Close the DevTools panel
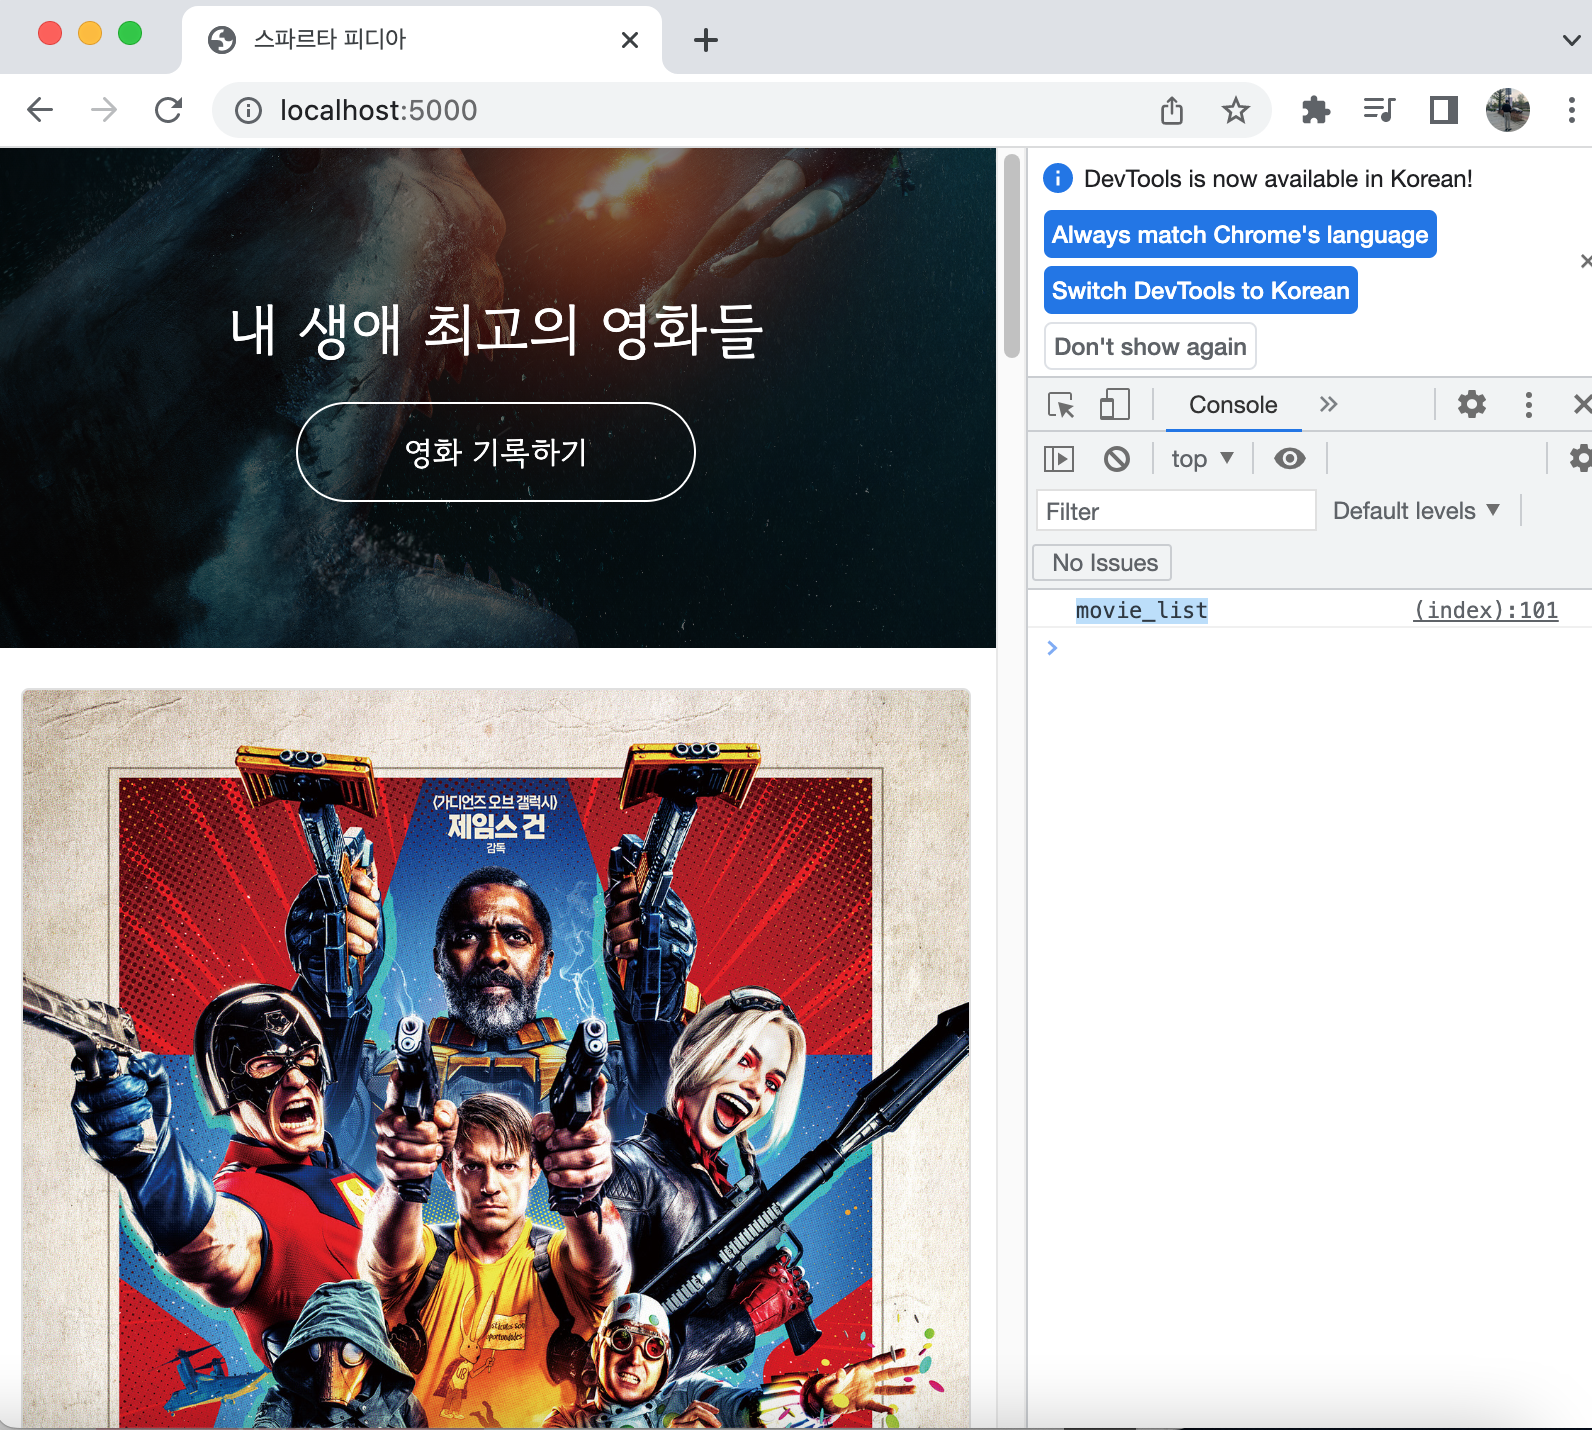Viewport: 1592px width, 1430px height. (x=1581, y=405)
